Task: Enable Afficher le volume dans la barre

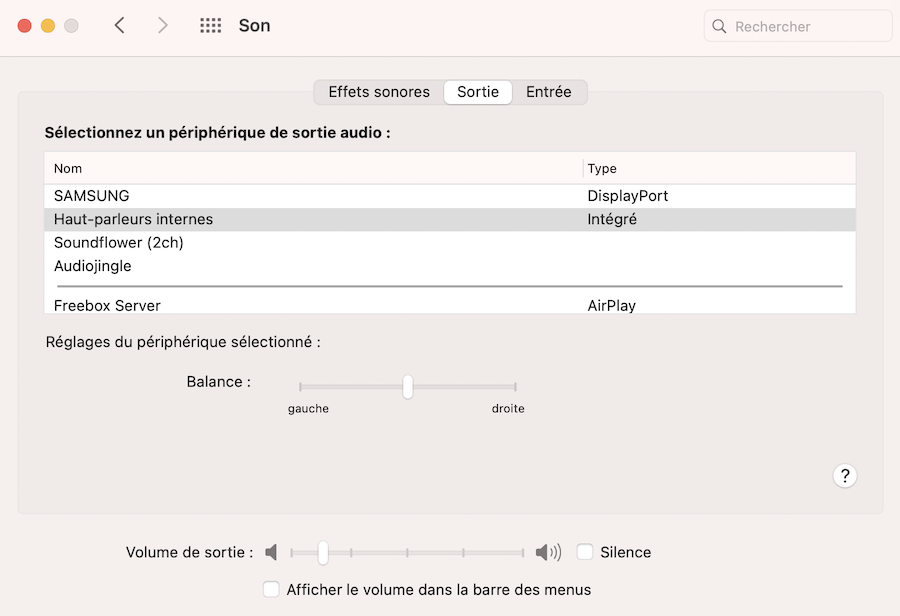Action: tap(271, 589)
